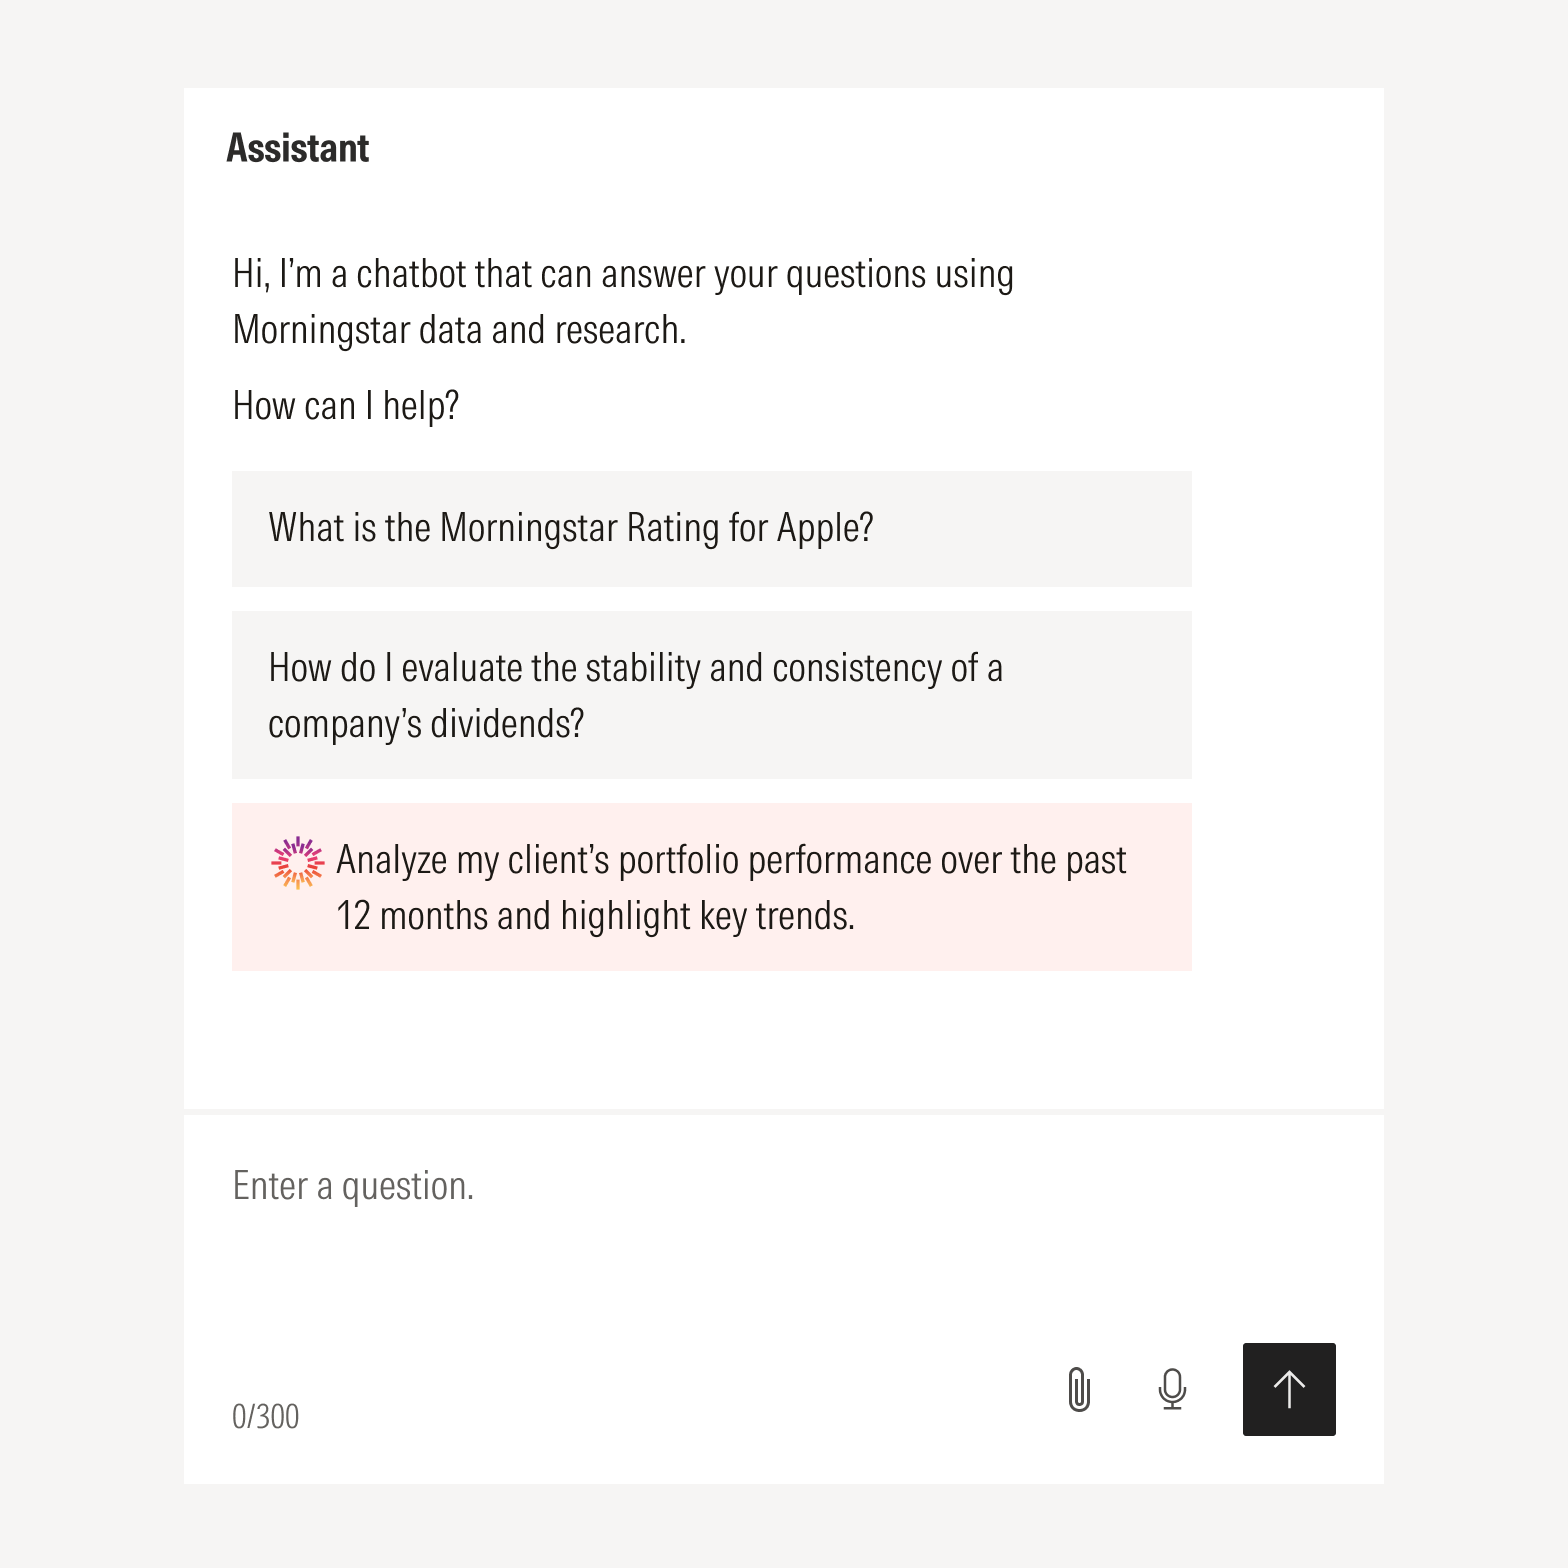Viewport: 1568px width, 1568px height.
Task: Click the Assistant header label
Action: coord(299,148)
